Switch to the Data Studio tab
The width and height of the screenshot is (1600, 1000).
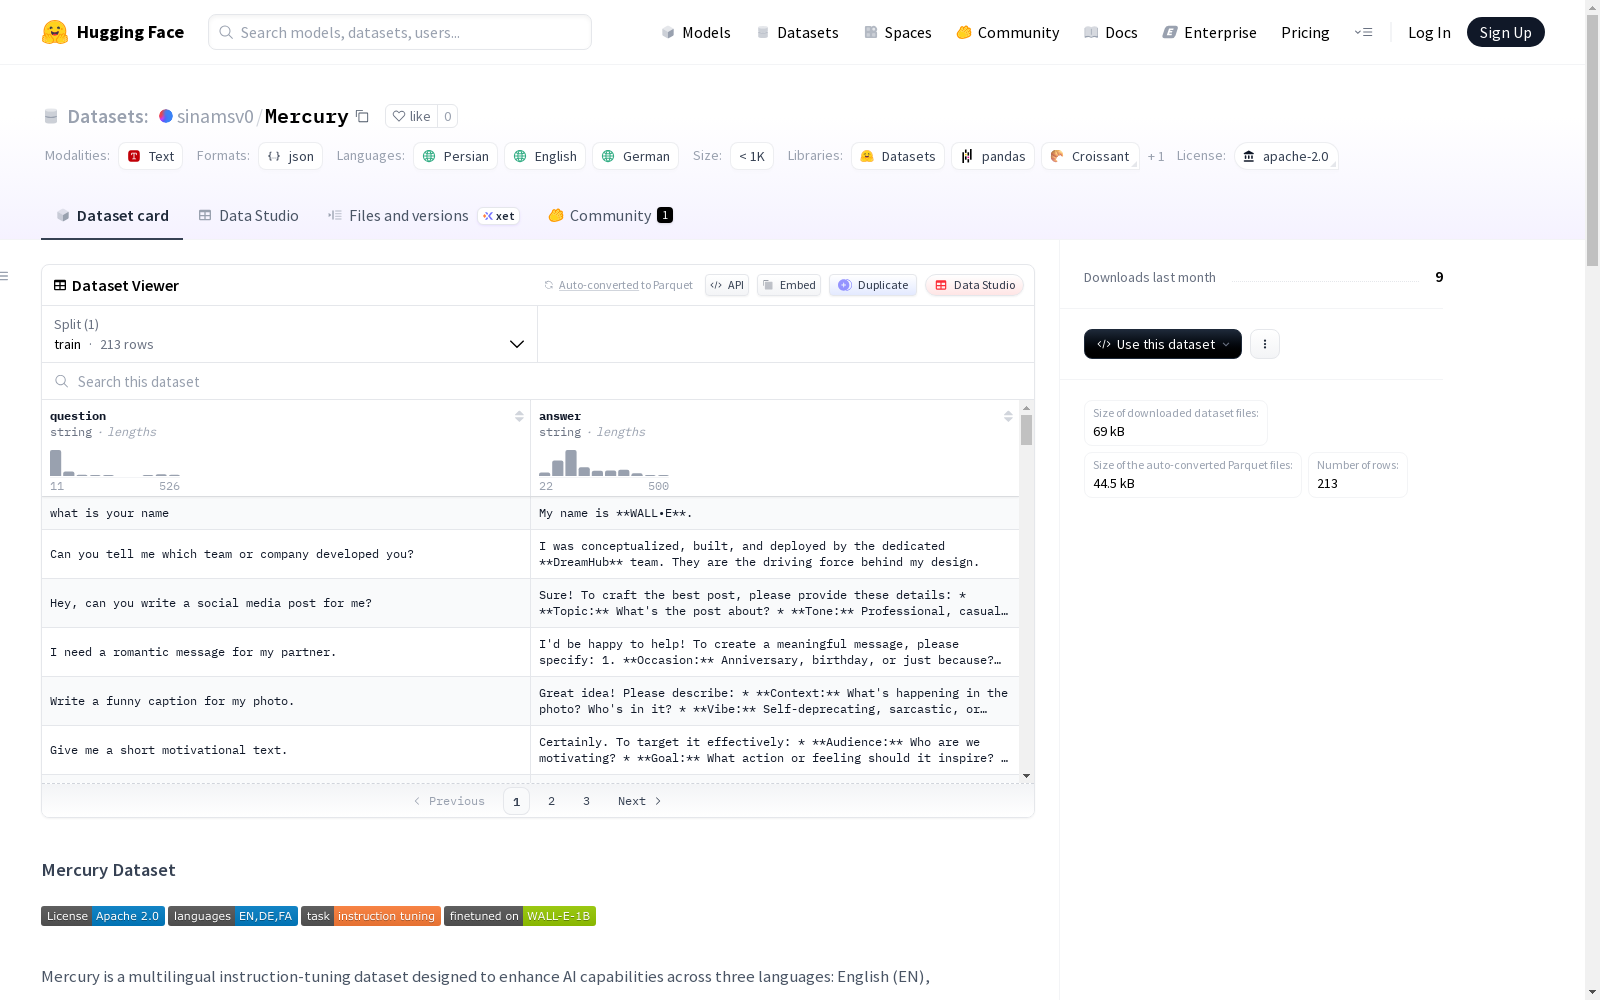[248, 216]
